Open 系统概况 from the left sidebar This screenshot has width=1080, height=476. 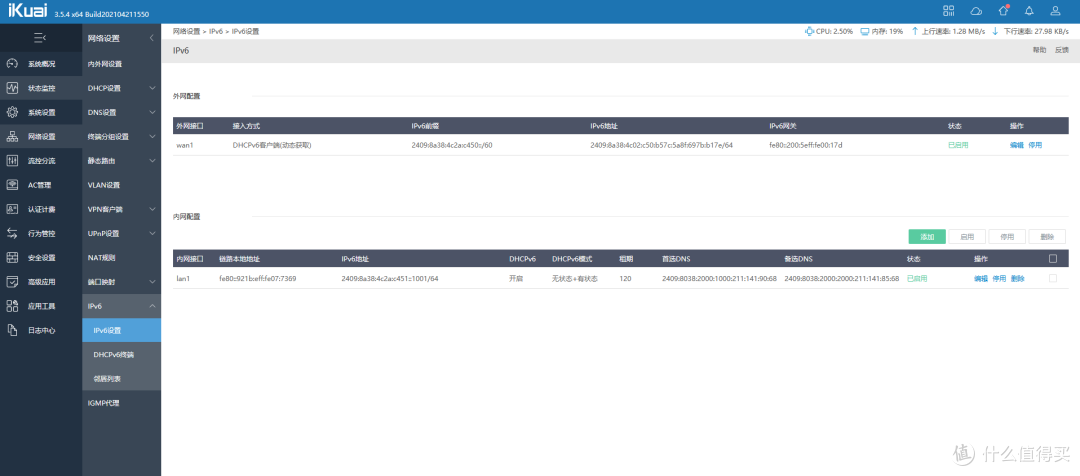pyautogui.click(x=41, y=63)
